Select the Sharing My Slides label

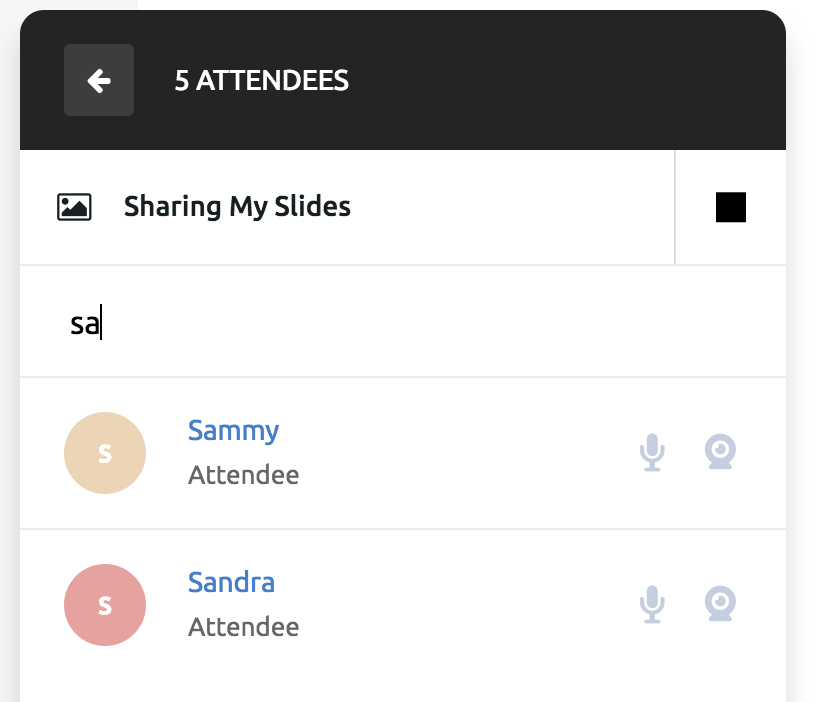(237, 207)
